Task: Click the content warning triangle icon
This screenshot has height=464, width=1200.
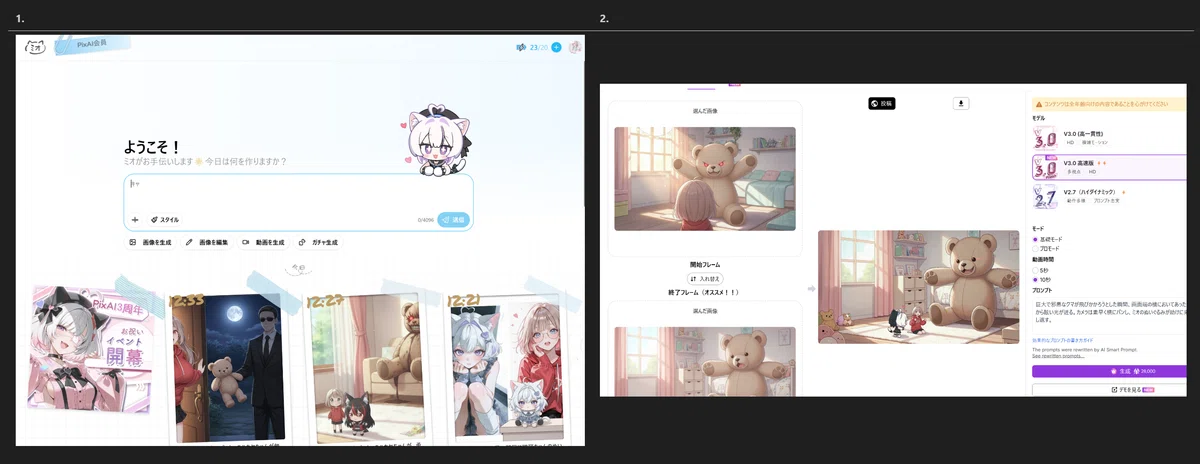Action: click(x=1039, y=104)
